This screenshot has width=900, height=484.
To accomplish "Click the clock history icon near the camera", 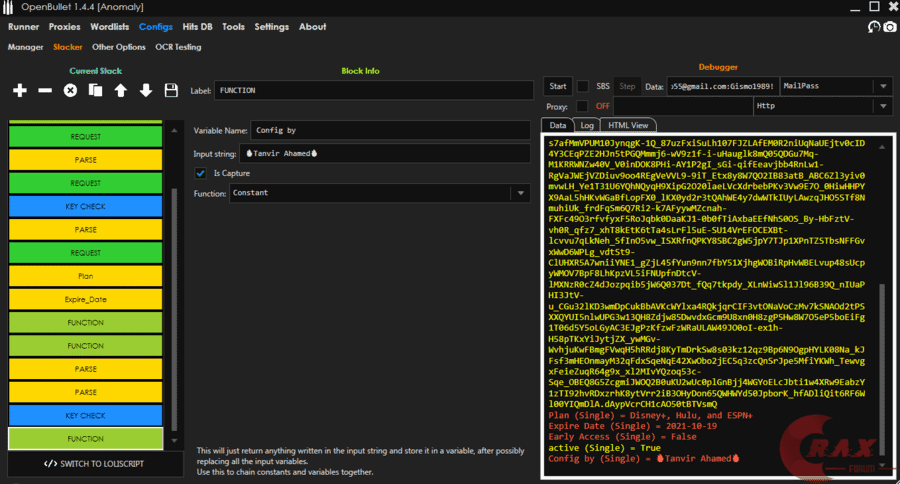I will (x=872, y=27).
